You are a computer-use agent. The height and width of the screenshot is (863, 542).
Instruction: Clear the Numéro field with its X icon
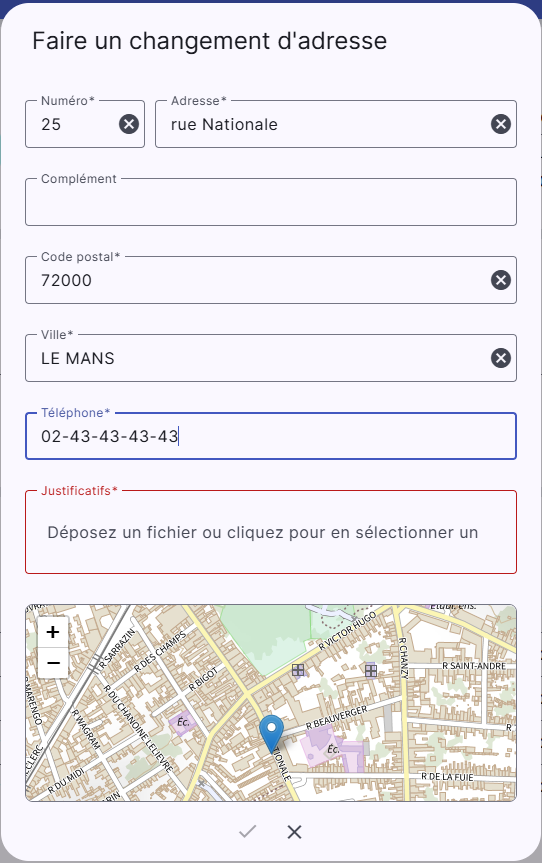point(129,124)
